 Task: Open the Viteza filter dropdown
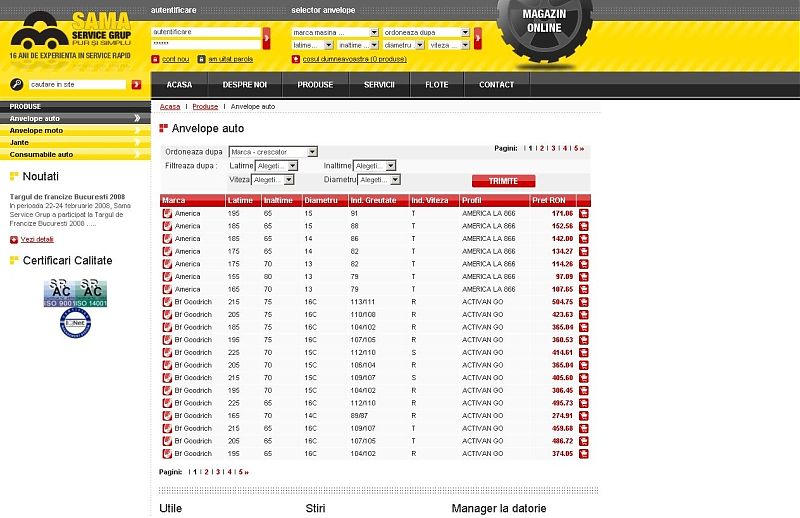tap(272, 180)
